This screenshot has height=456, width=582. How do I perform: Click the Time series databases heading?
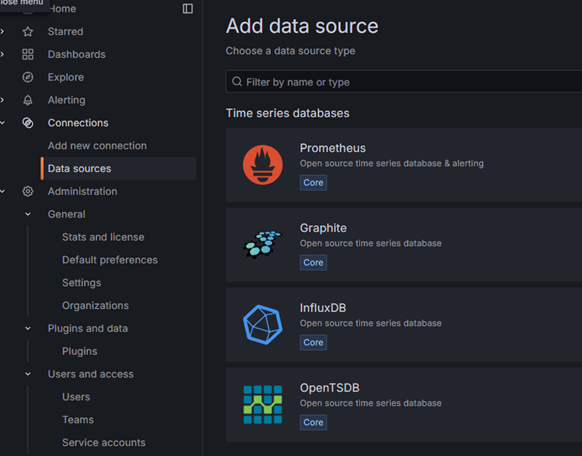point(288,113)
